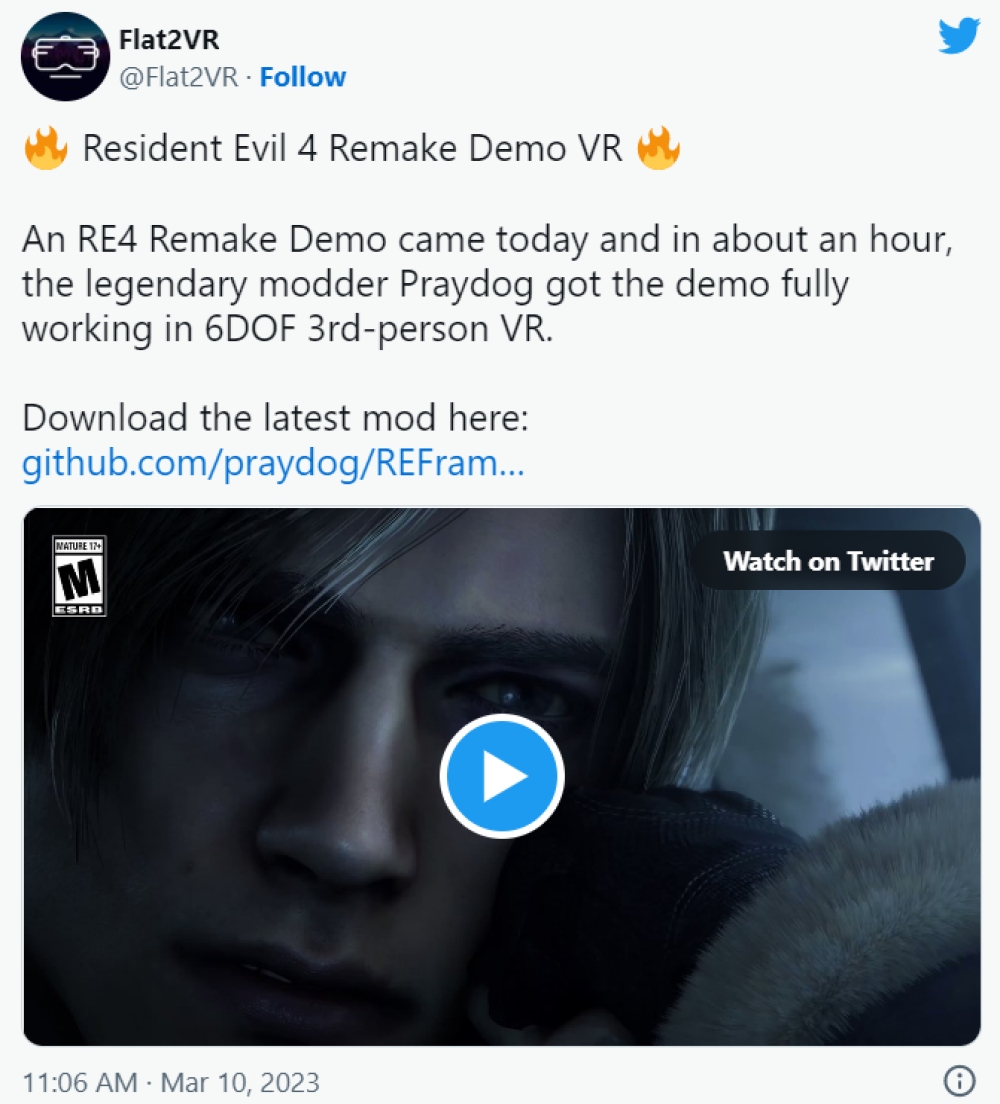The width and height of the screenshot is (1000, 1104).
Task: Open the tweet info icon
Action: coord(959,1080)
